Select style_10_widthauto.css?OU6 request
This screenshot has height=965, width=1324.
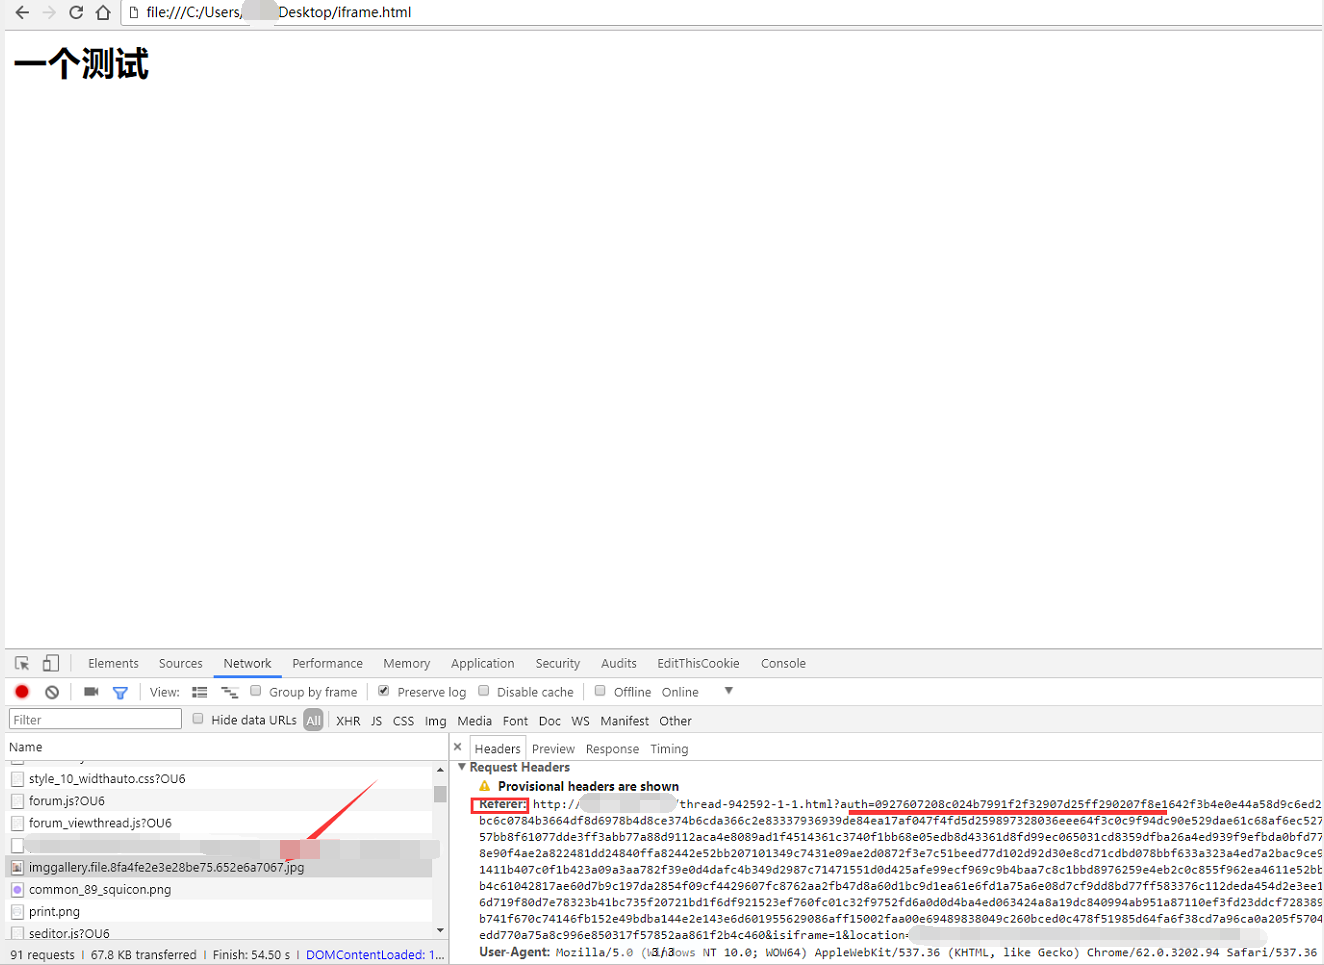[x=220, y=778]
